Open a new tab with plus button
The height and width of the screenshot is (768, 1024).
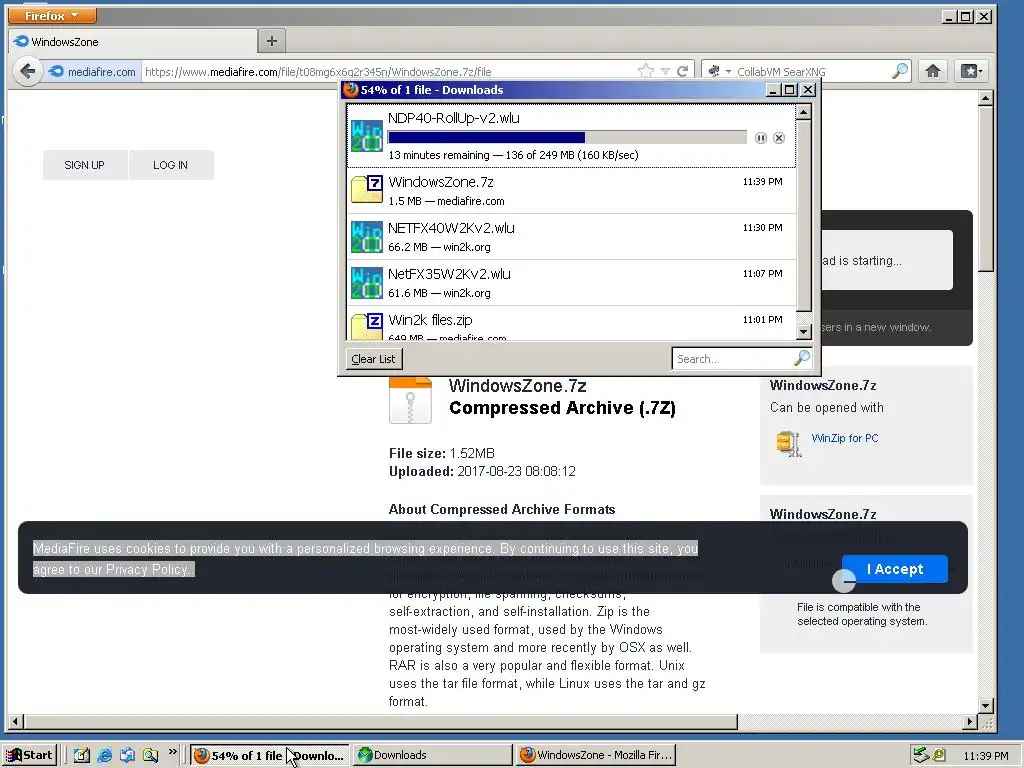coord(272,41)
